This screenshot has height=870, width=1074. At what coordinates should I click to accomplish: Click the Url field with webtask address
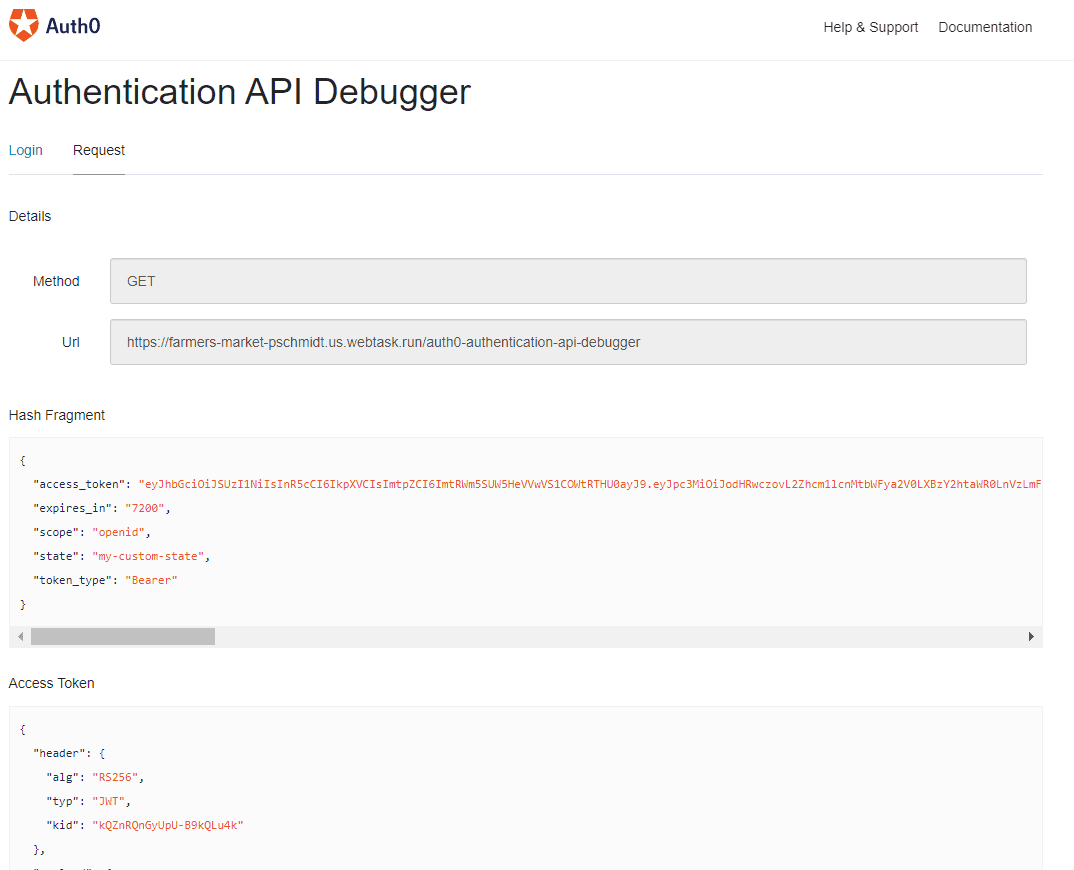point(568,342)
